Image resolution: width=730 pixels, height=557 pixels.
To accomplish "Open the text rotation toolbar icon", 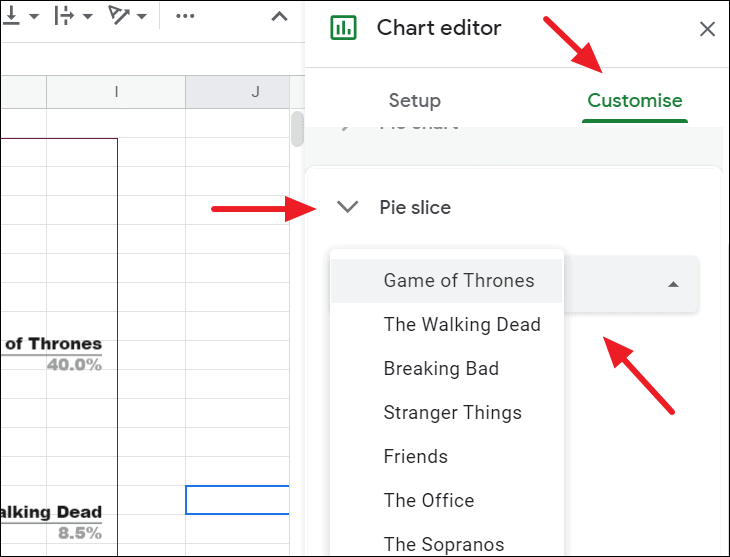I will [118, 15].
